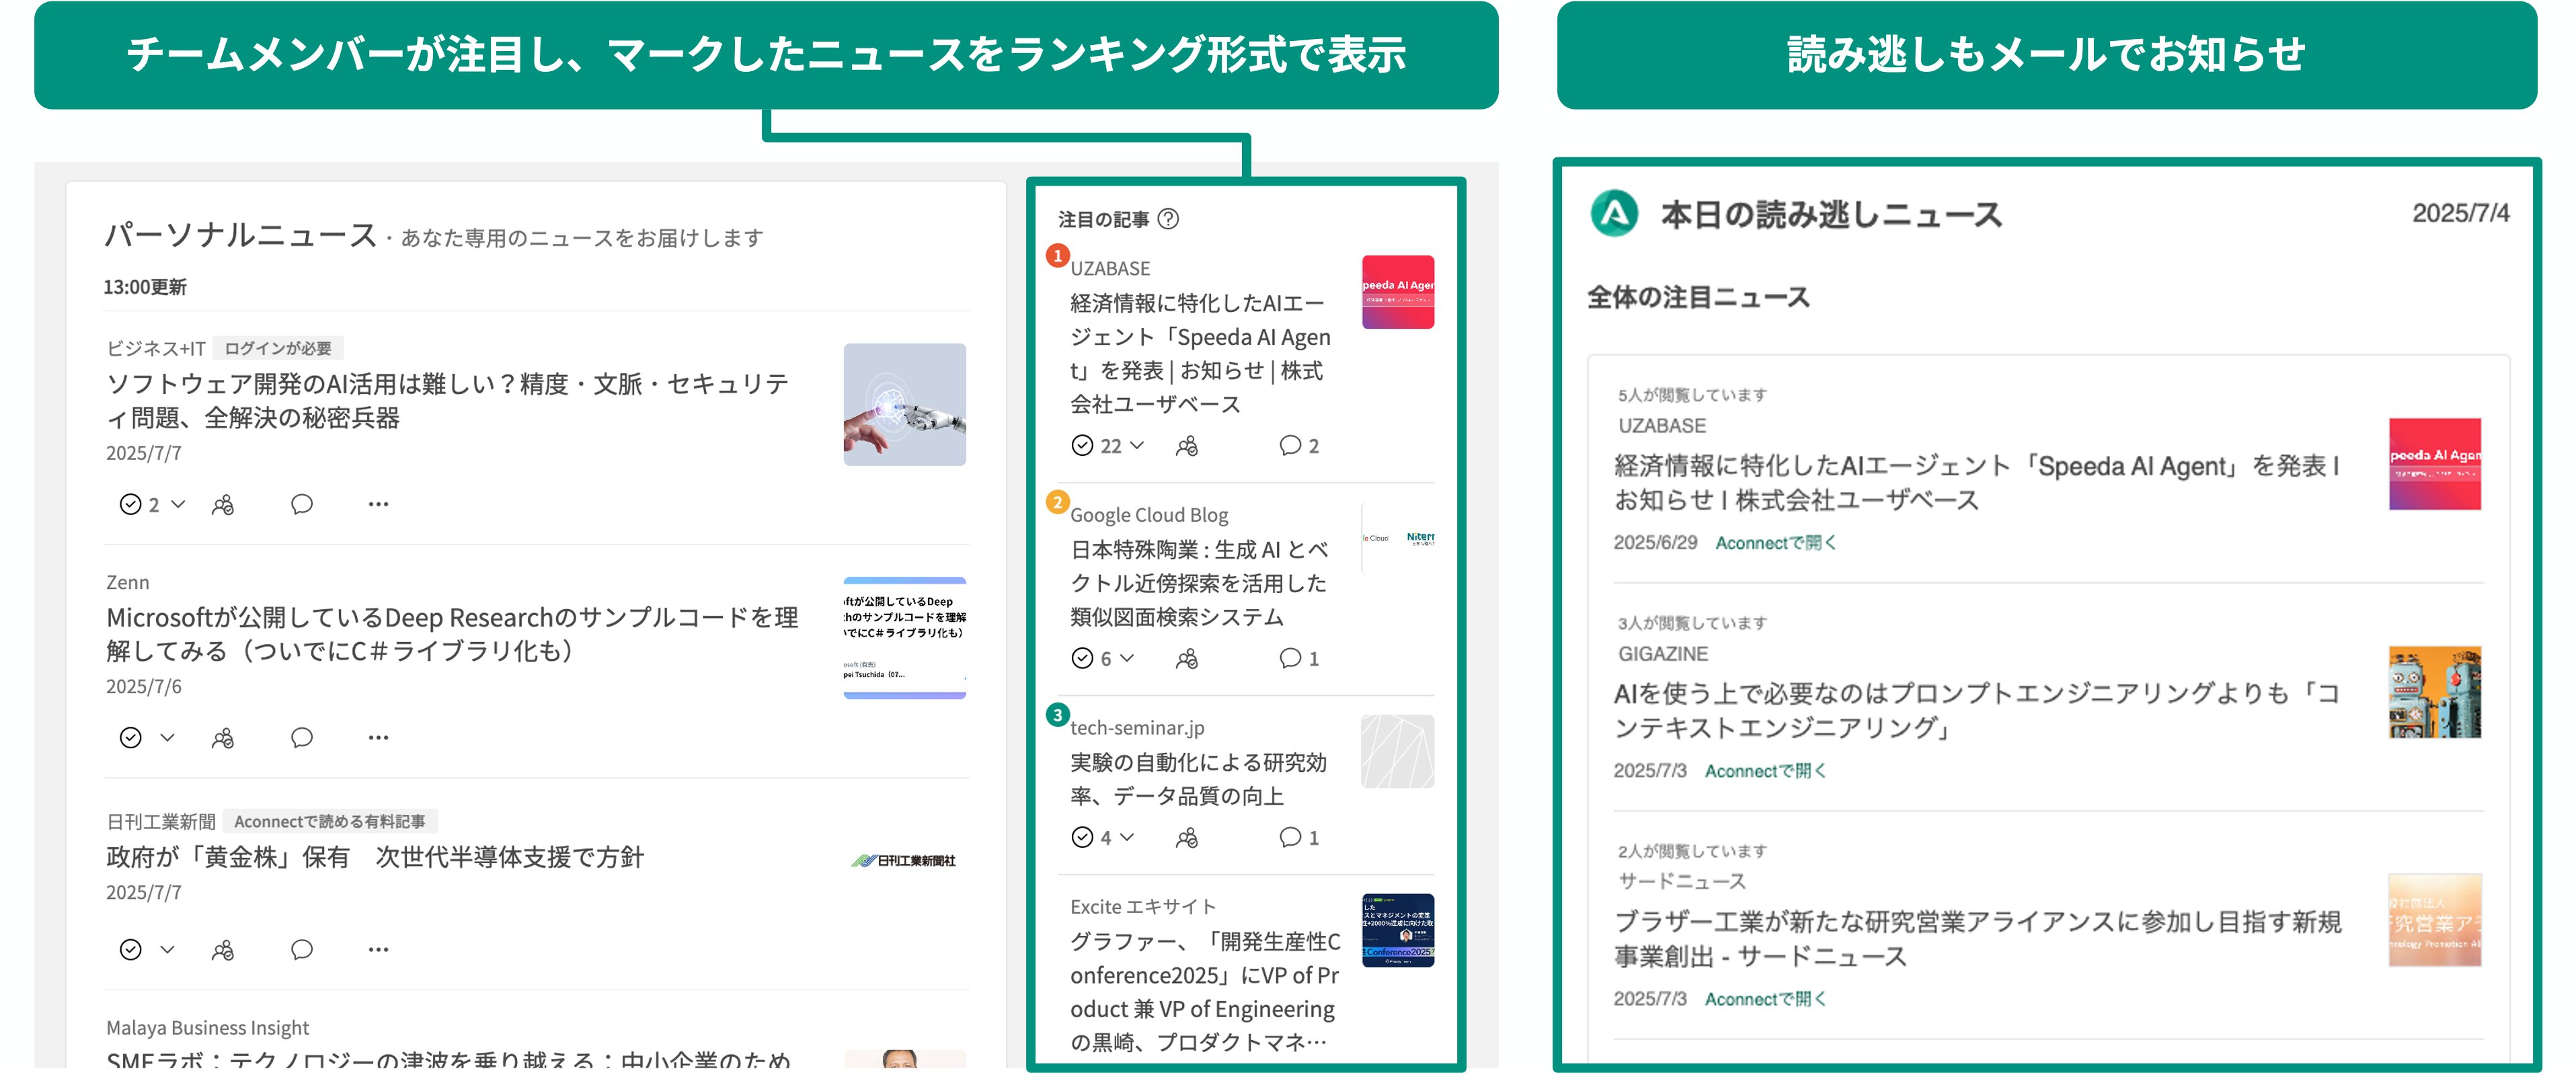The width and height of the screenshot is (2576, 1075).
Task: Click the robot hand thumbnail of the ビジネス+IT article
Action: coord(904,404)
